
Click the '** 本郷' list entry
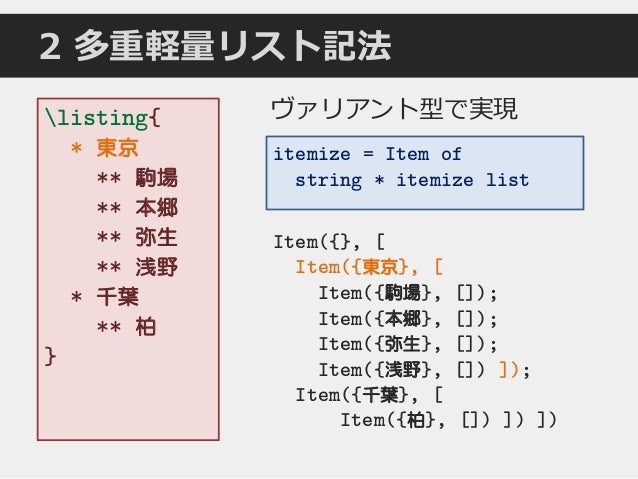coord(137,208)
